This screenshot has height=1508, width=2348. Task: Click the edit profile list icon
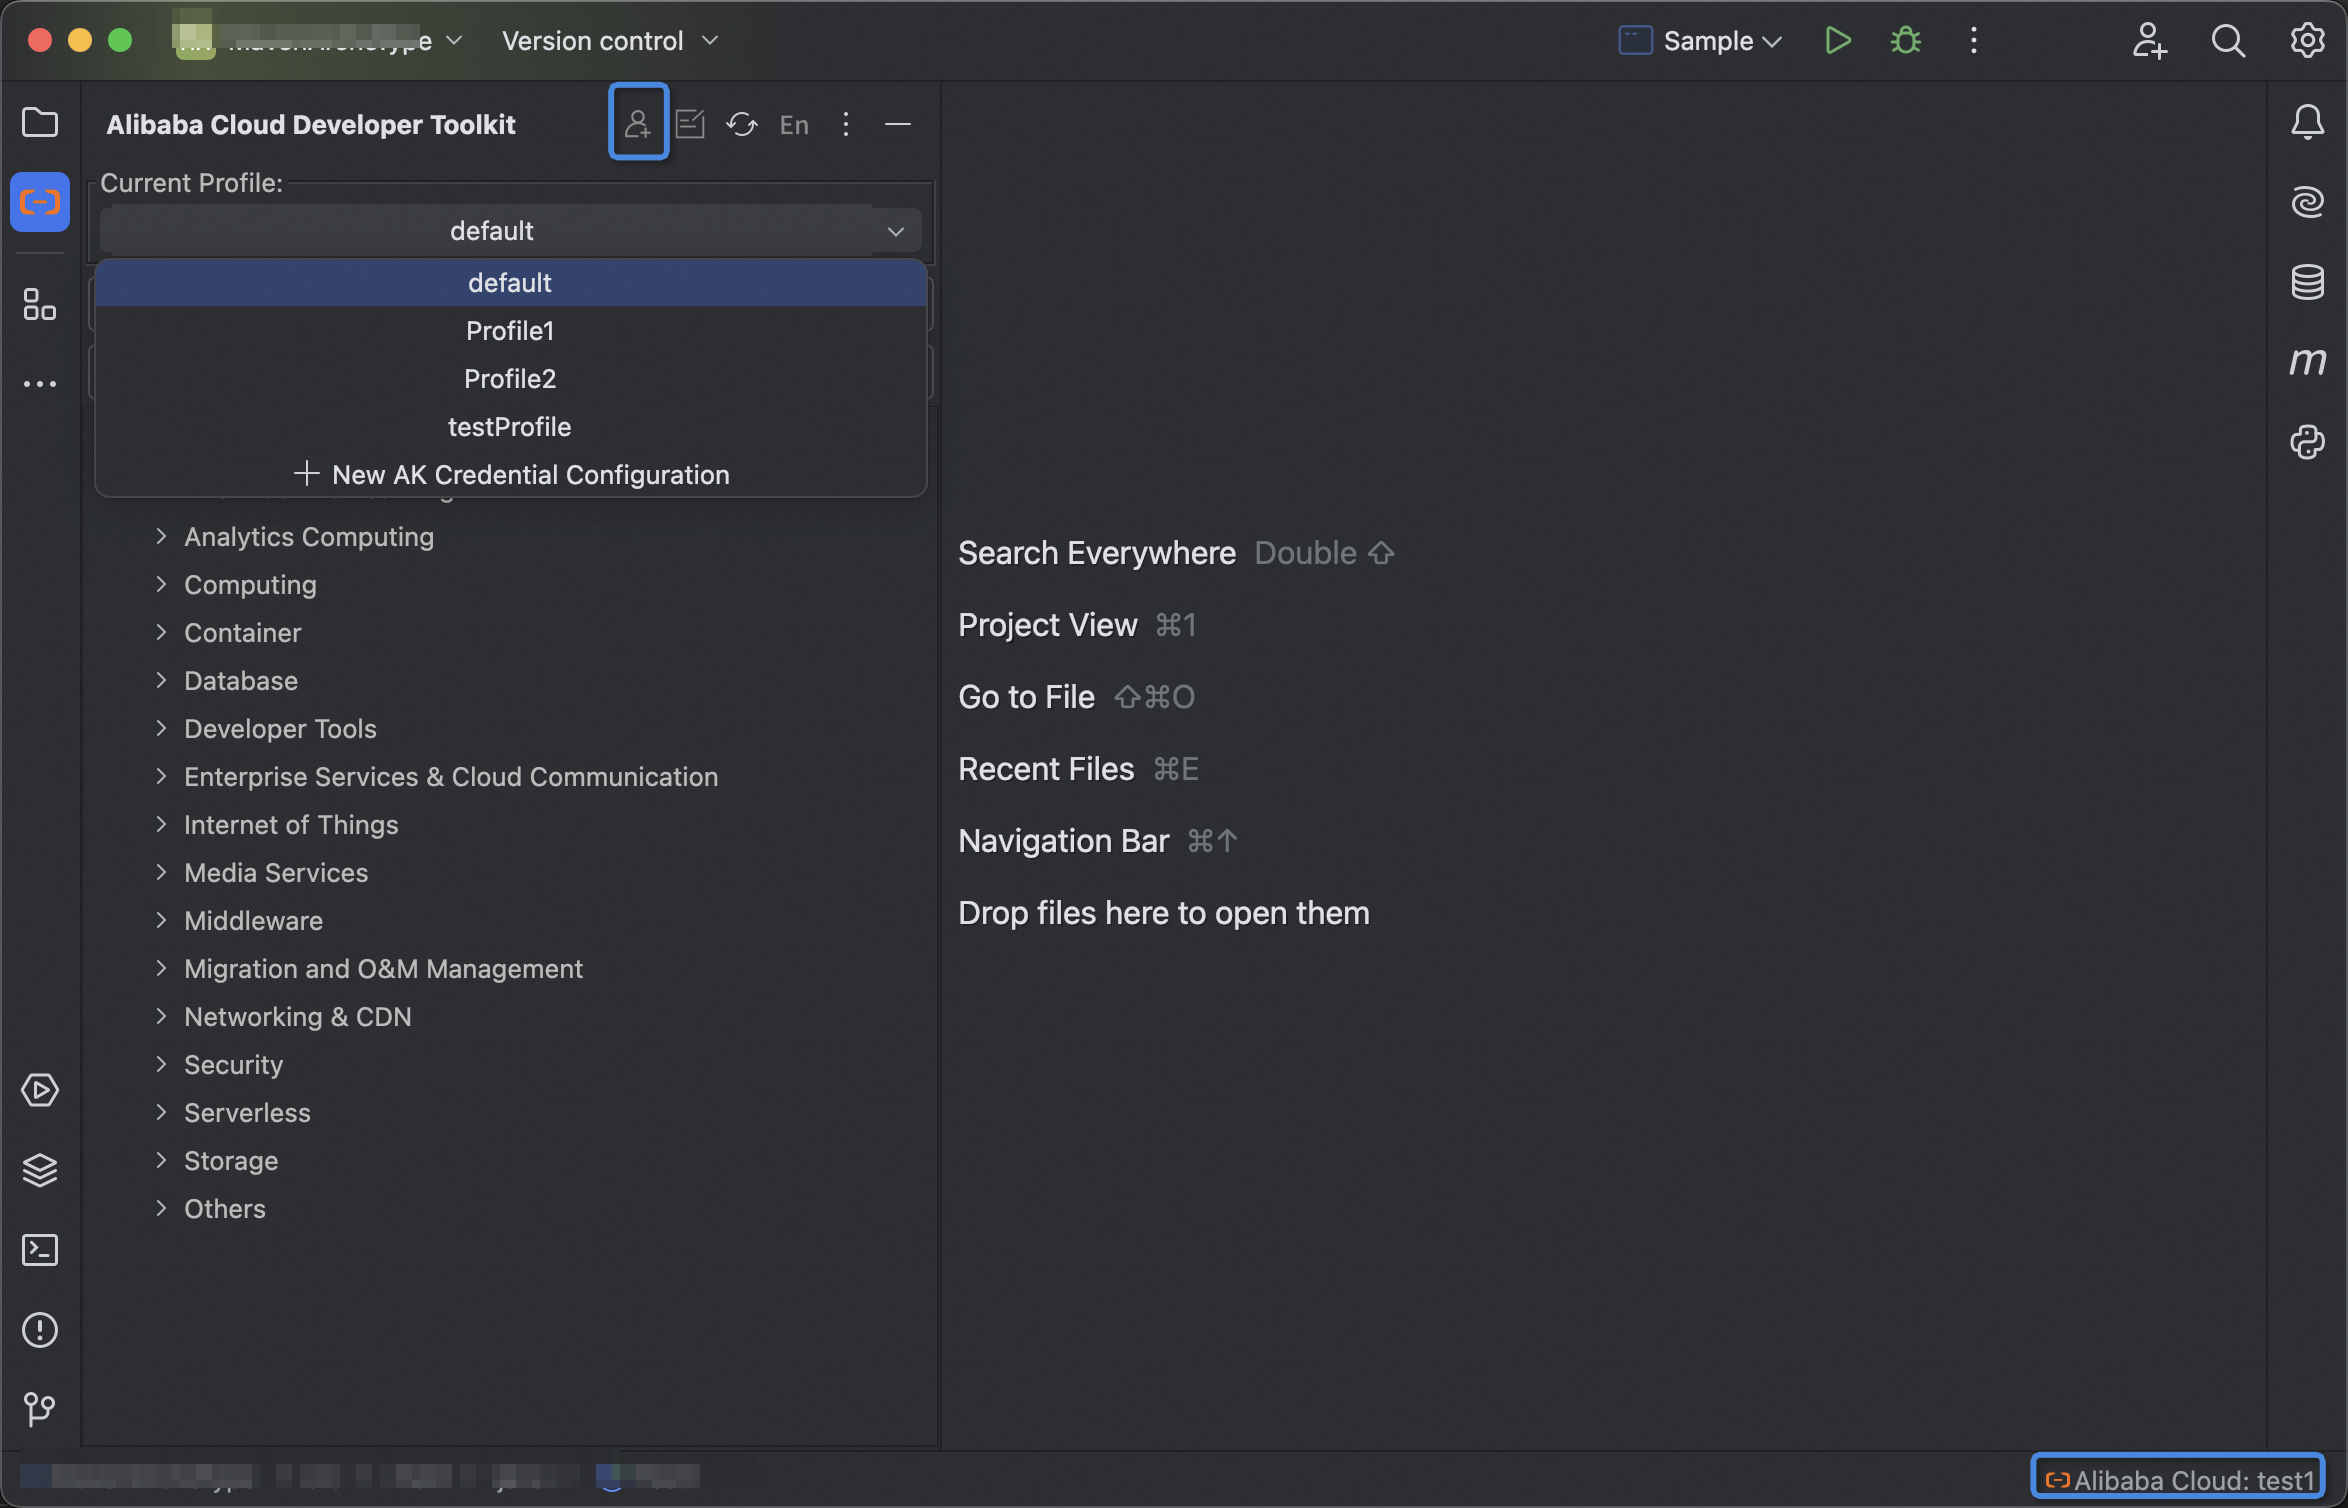coord(690,124)
